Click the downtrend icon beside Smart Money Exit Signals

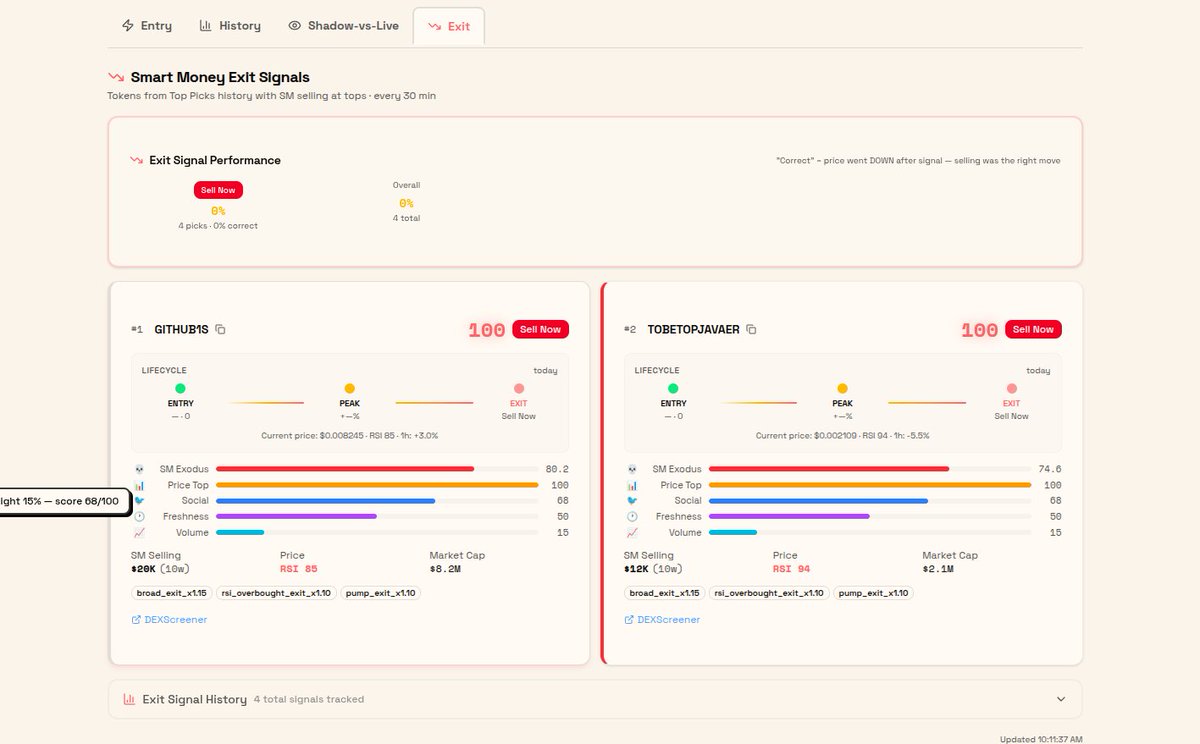pyautogui.click(x=116, y=77)
